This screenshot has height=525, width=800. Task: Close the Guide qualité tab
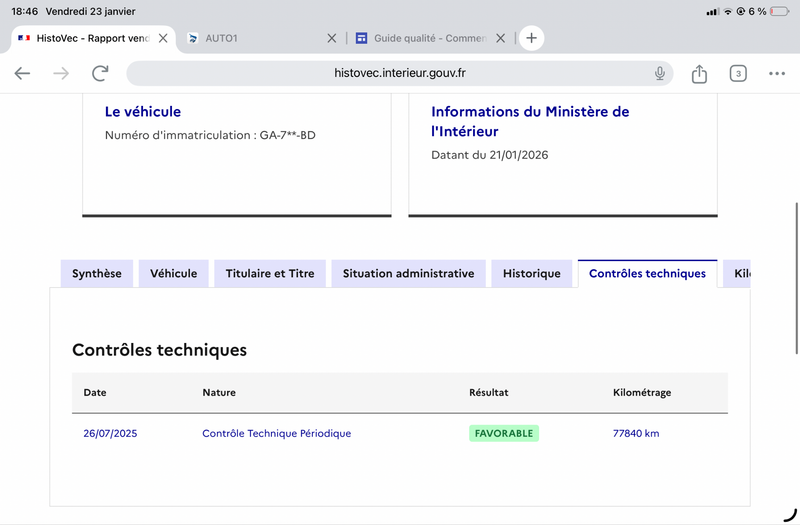coord(501,38)
